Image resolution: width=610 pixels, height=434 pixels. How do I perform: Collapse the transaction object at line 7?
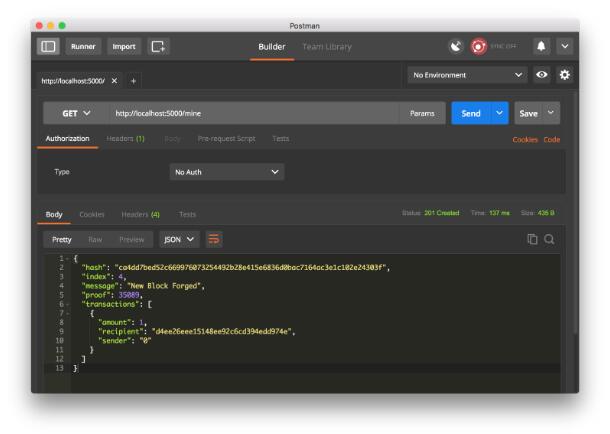click(67, 313)
